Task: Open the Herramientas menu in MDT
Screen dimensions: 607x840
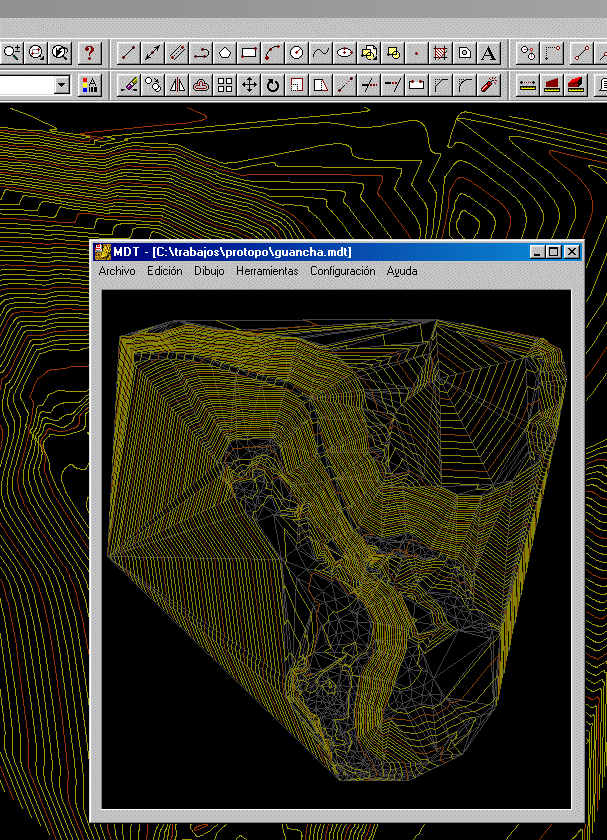Action: point(267,271)
